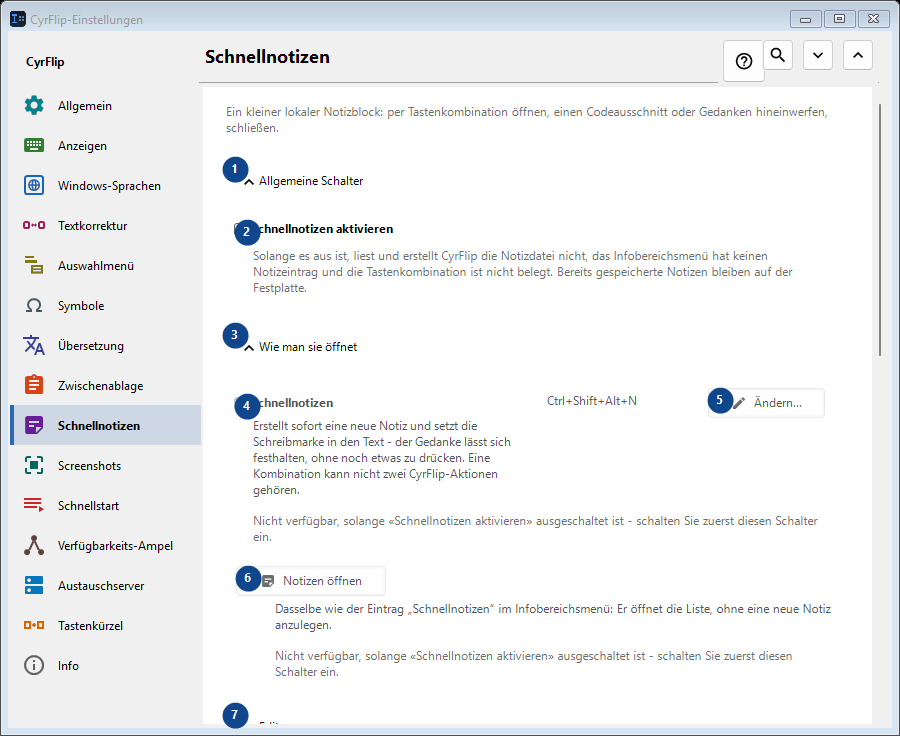This screenshot has height=736, width=900.
Task: Click the Textkorrektur swap icon
Action: coord(34,225)
